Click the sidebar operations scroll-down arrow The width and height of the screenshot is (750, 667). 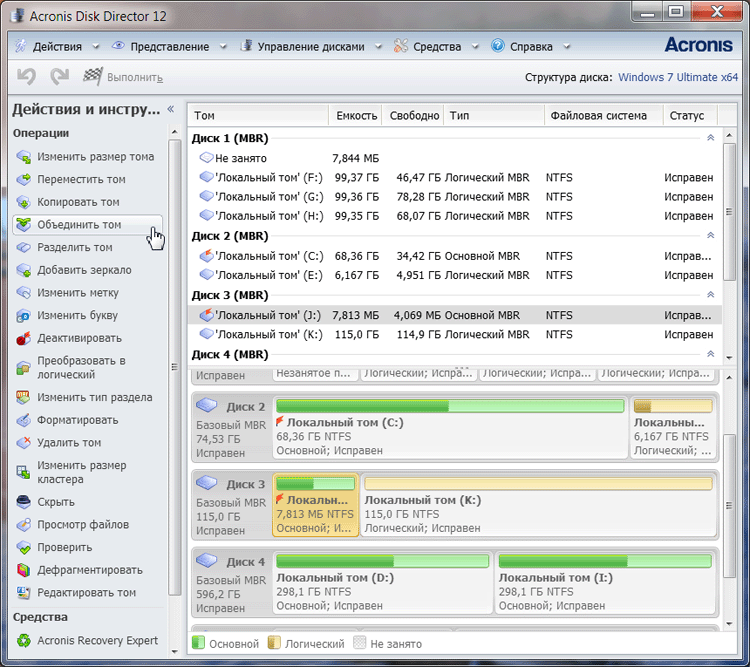coord(174,651)
